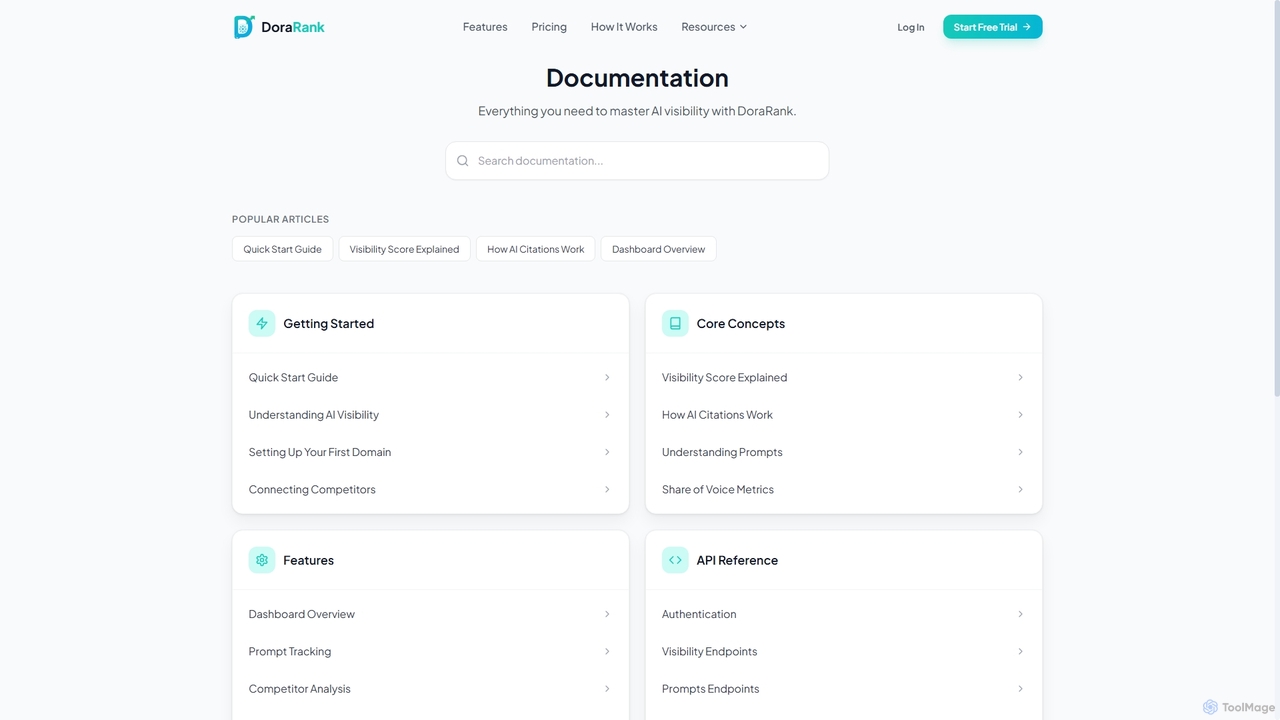Viewport: 1280px width, 720px height.
Task: Go to How It Works page
Action: click(624, 27)
